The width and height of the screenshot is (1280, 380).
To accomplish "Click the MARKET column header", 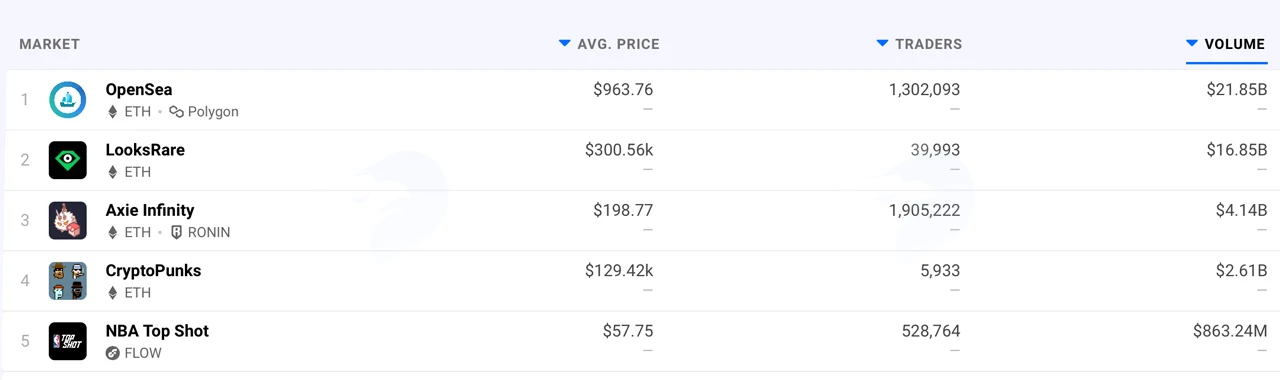I will click(50, 44).
